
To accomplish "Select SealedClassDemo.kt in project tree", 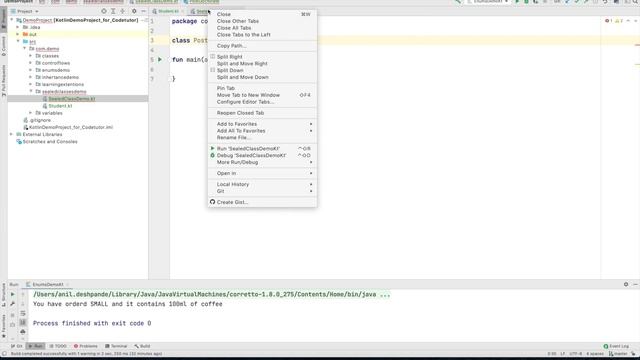I will tap(72, 99).
